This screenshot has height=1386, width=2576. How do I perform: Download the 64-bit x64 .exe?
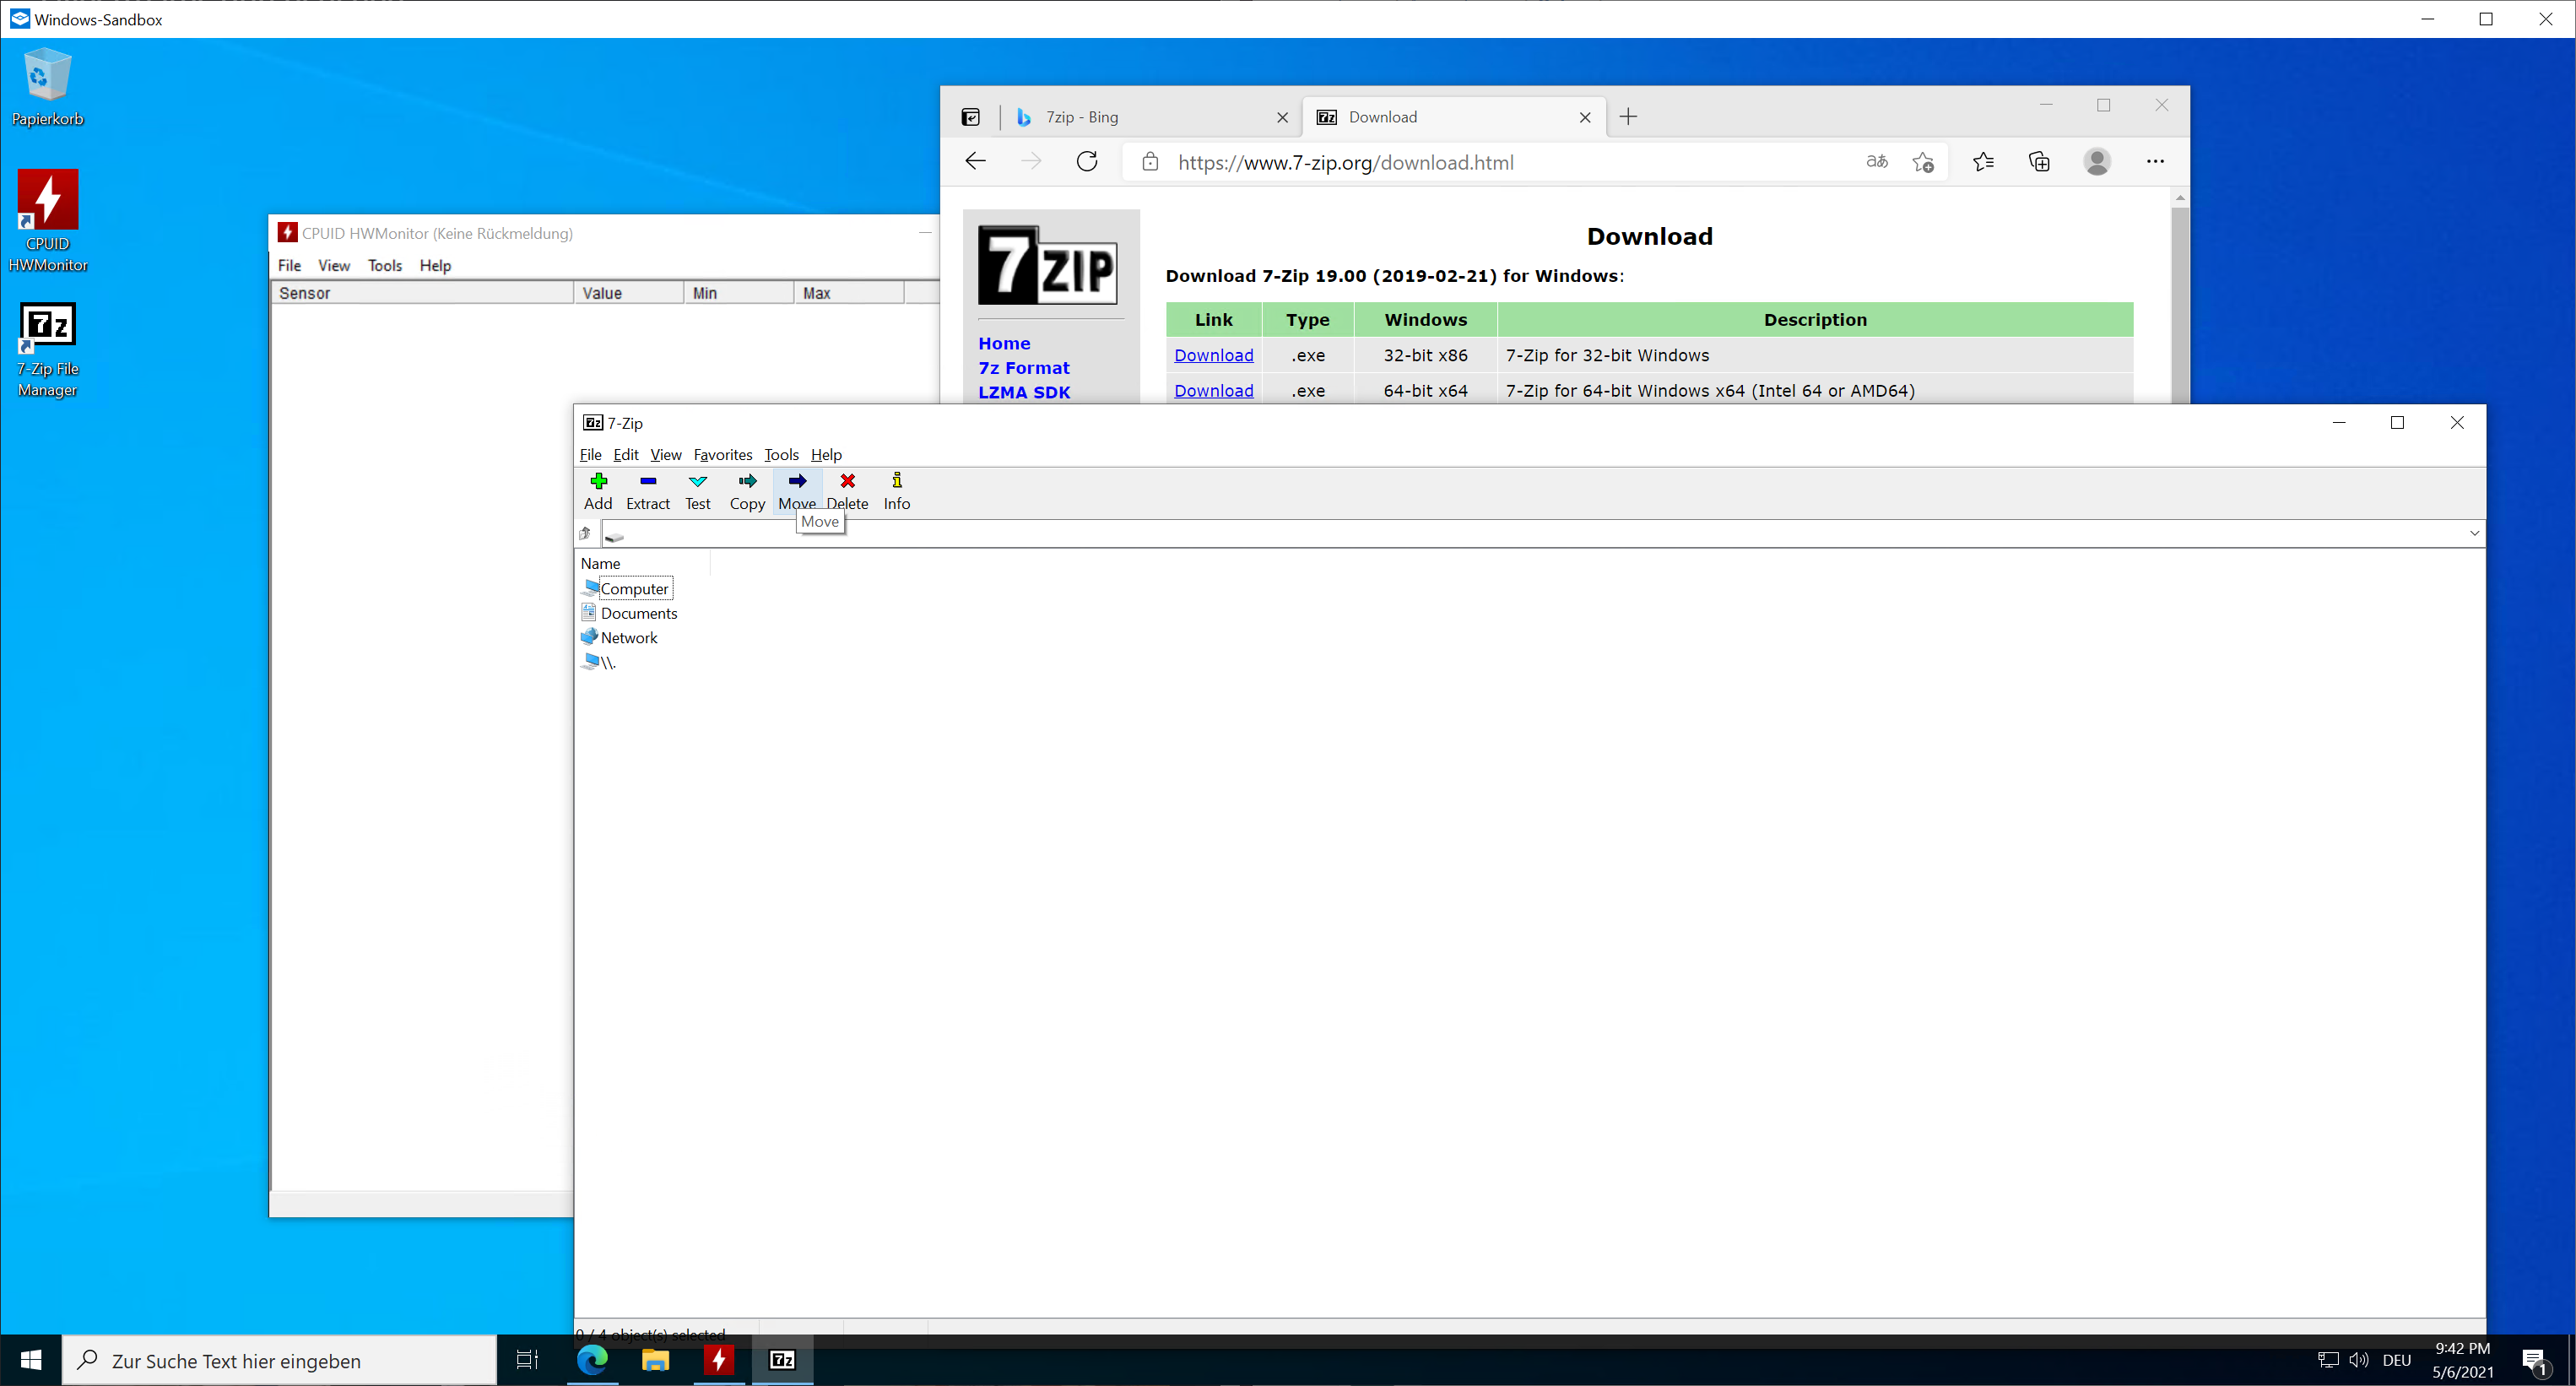[x=1213, y=391]
